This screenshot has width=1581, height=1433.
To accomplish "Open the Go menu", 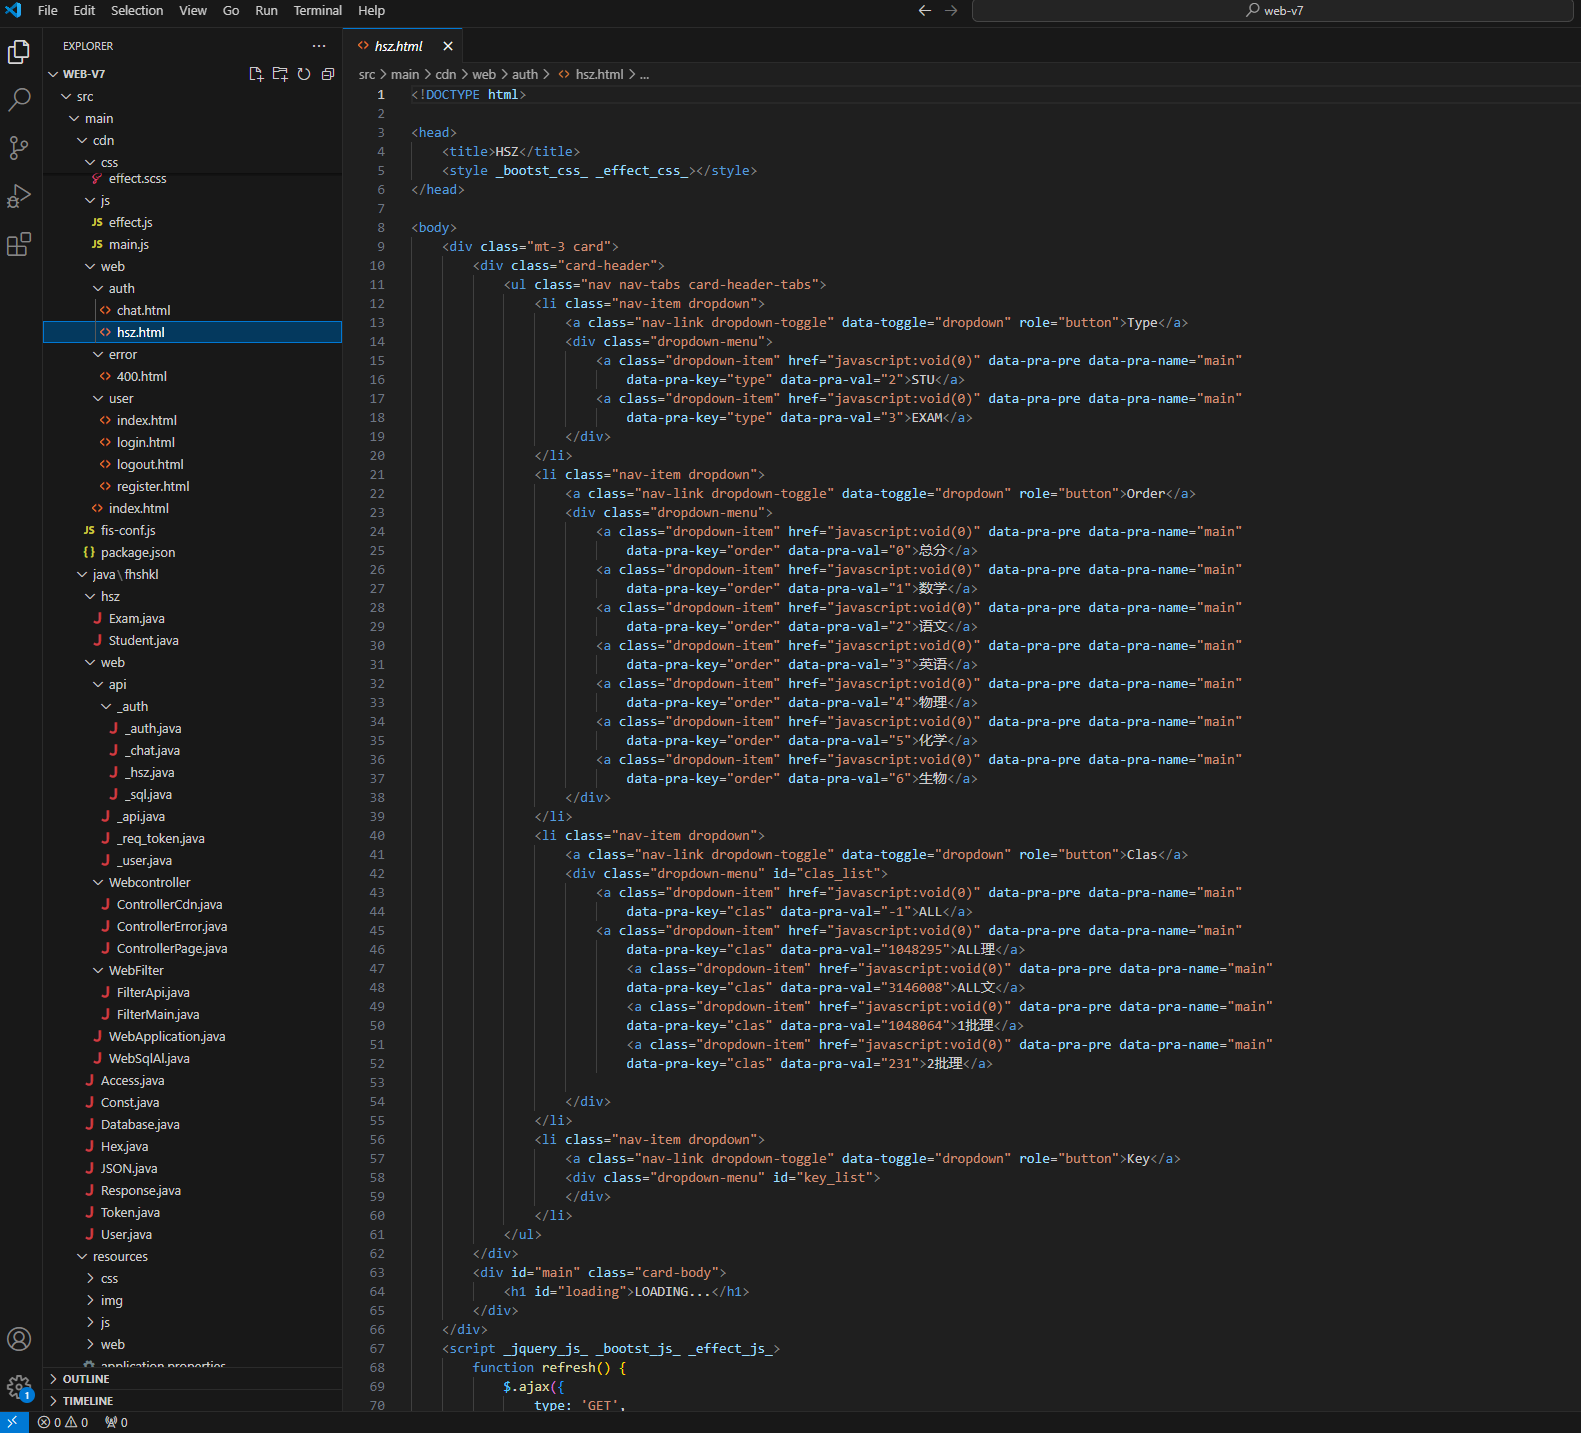I will (231, 10).
